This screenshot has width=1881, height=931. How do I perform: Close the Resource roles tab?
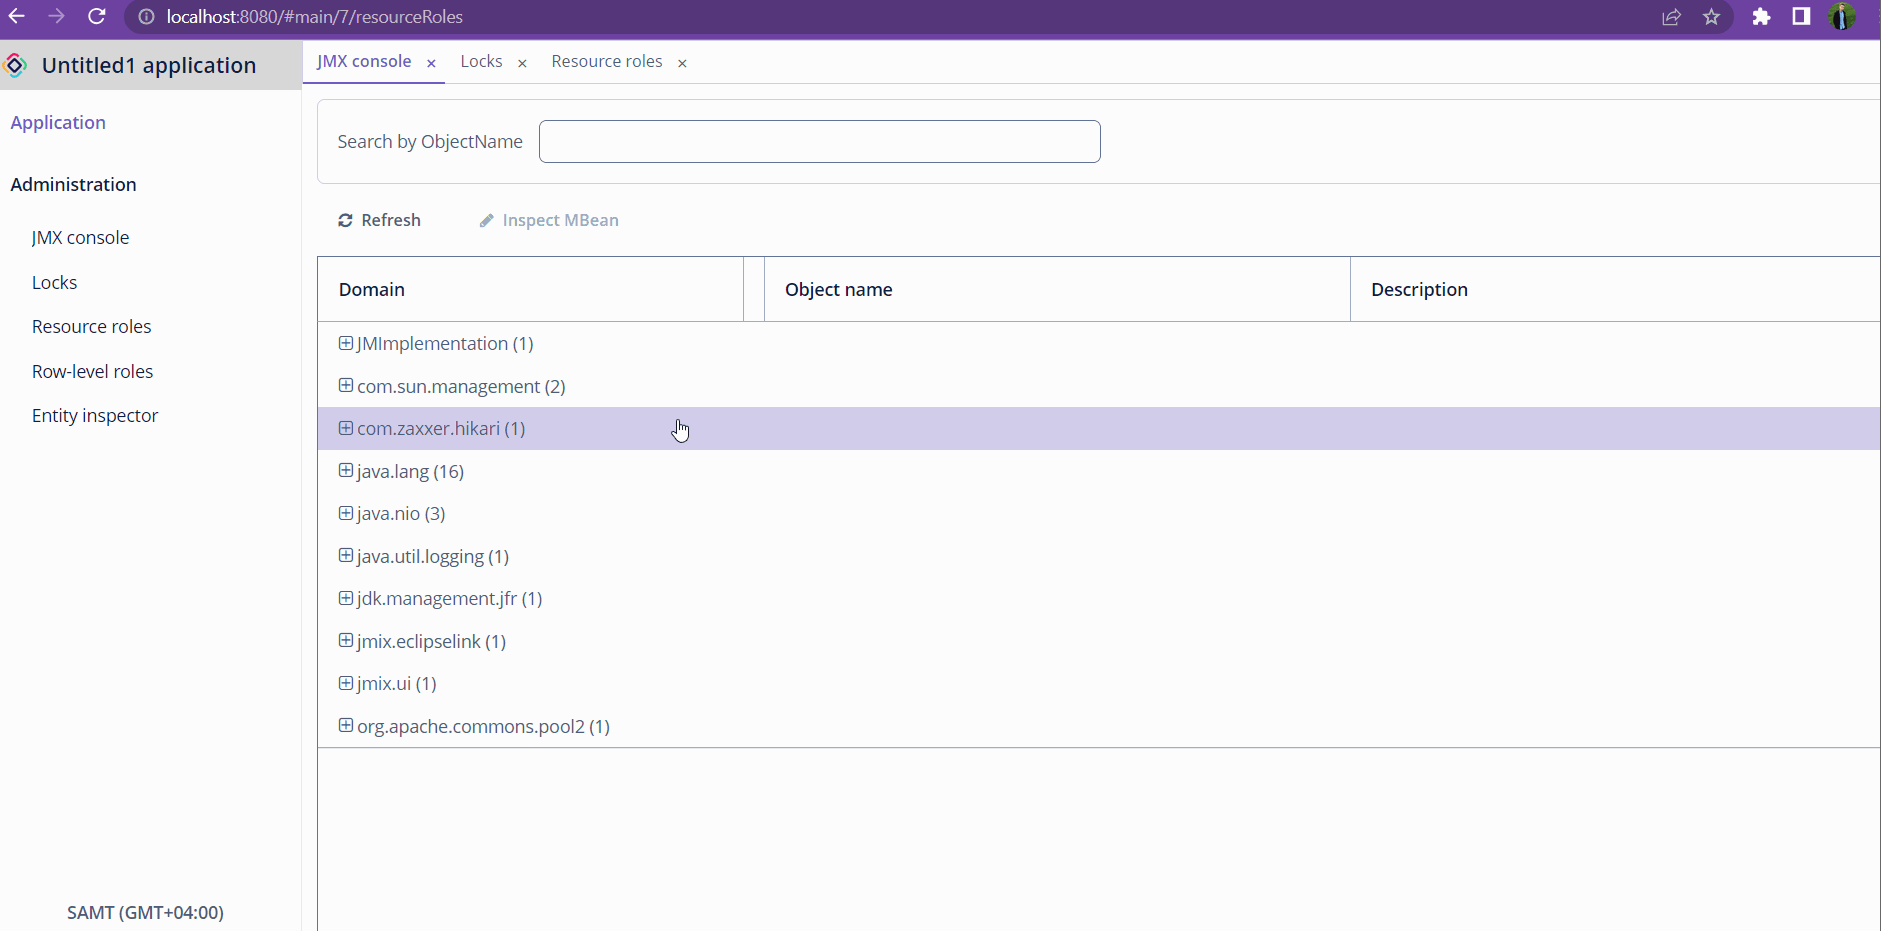(682, 63)
